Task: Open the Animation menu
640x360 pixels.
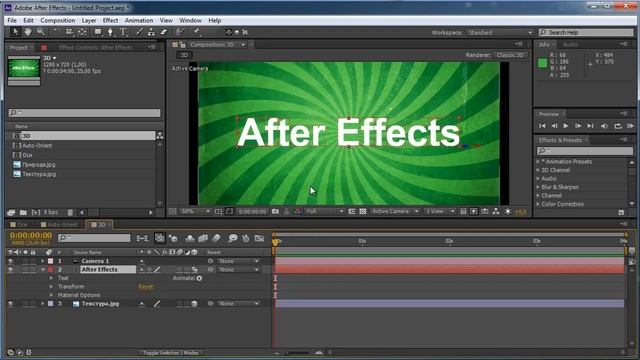Action: pyautogui.click(x=139, y=20)
